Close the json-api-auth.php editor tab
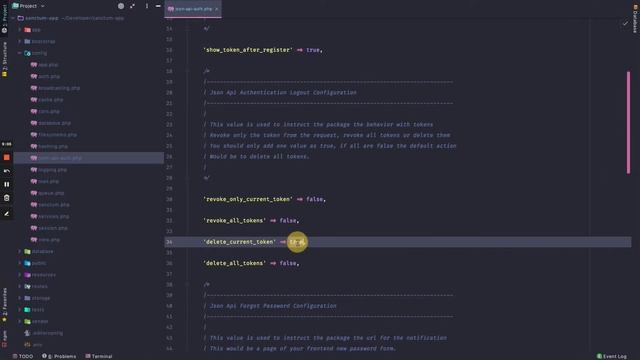The image size is (640, 360). [x=216, y=9]
